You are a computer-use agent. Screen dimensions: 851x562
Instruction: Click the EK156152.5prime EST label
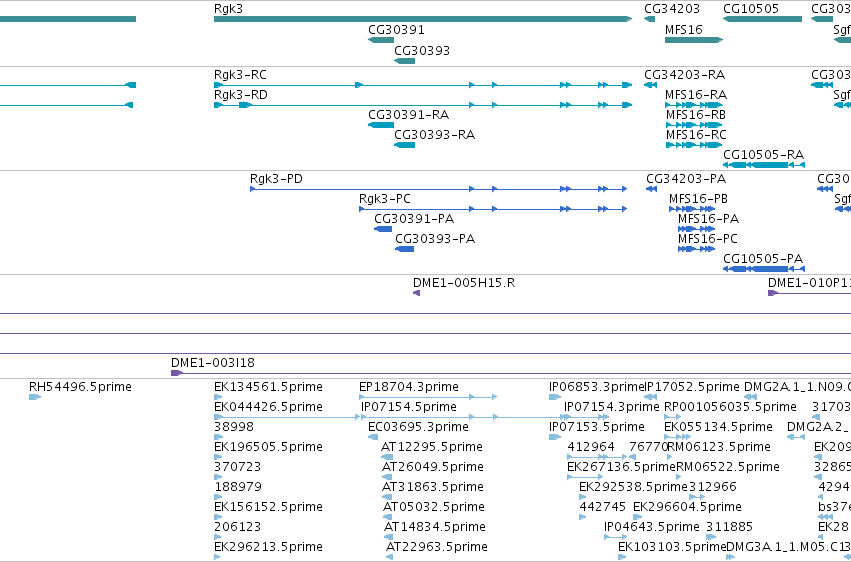click(268, 508)
